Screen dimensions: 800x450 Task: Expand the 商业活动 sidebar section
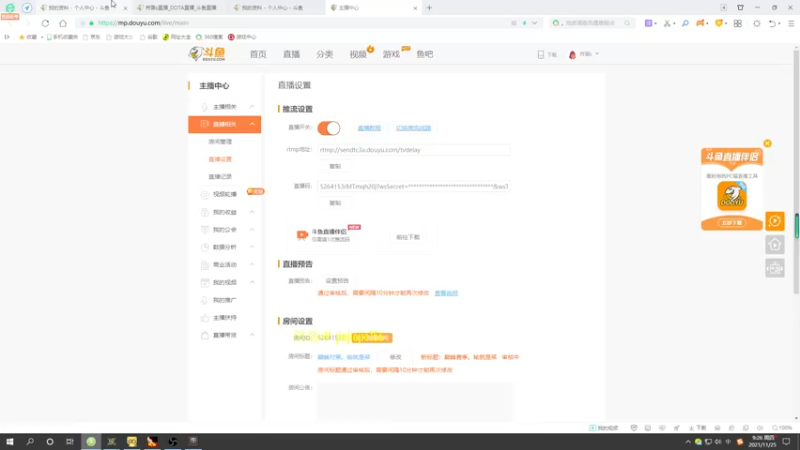pyautogui.click(x=252, y=264)
